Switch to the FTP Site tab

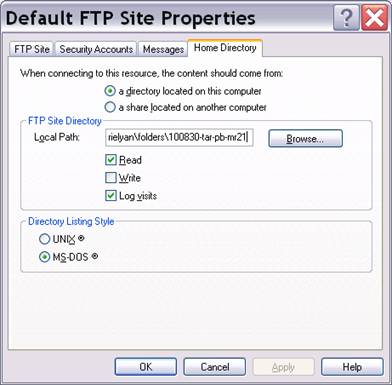(32, 49)
